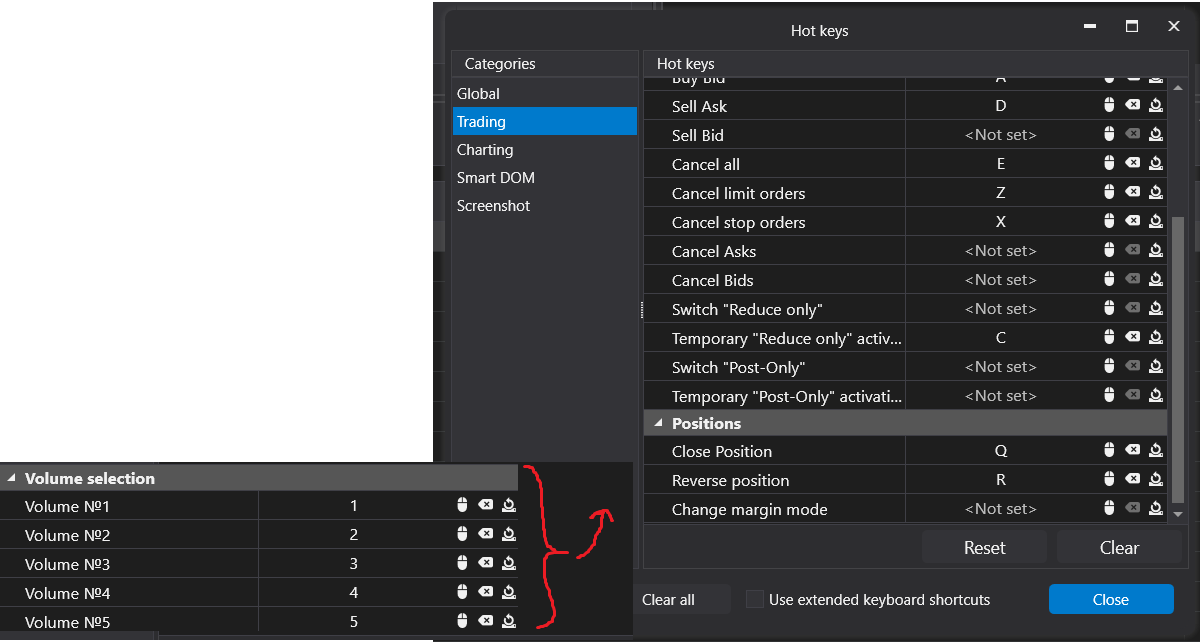Viewport: 1200px width, 642px height.
Task: Click the Sell Bid hotkey field showing Not set
Action: click(x=1000, y=135)
